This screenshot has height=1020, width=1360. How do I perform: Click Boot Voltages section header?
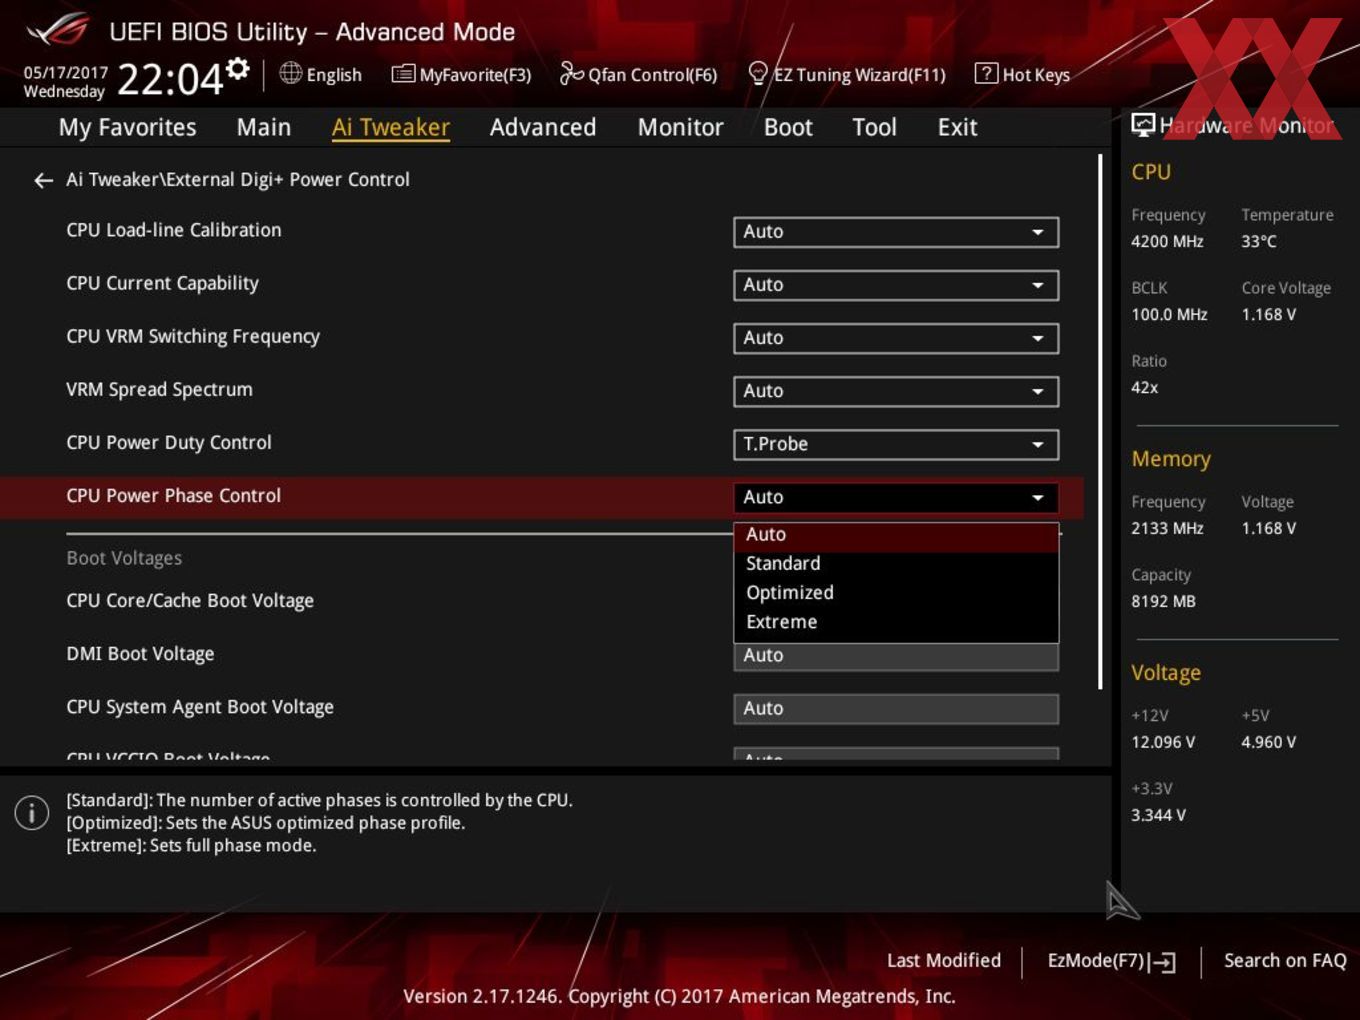pos(124,558)
